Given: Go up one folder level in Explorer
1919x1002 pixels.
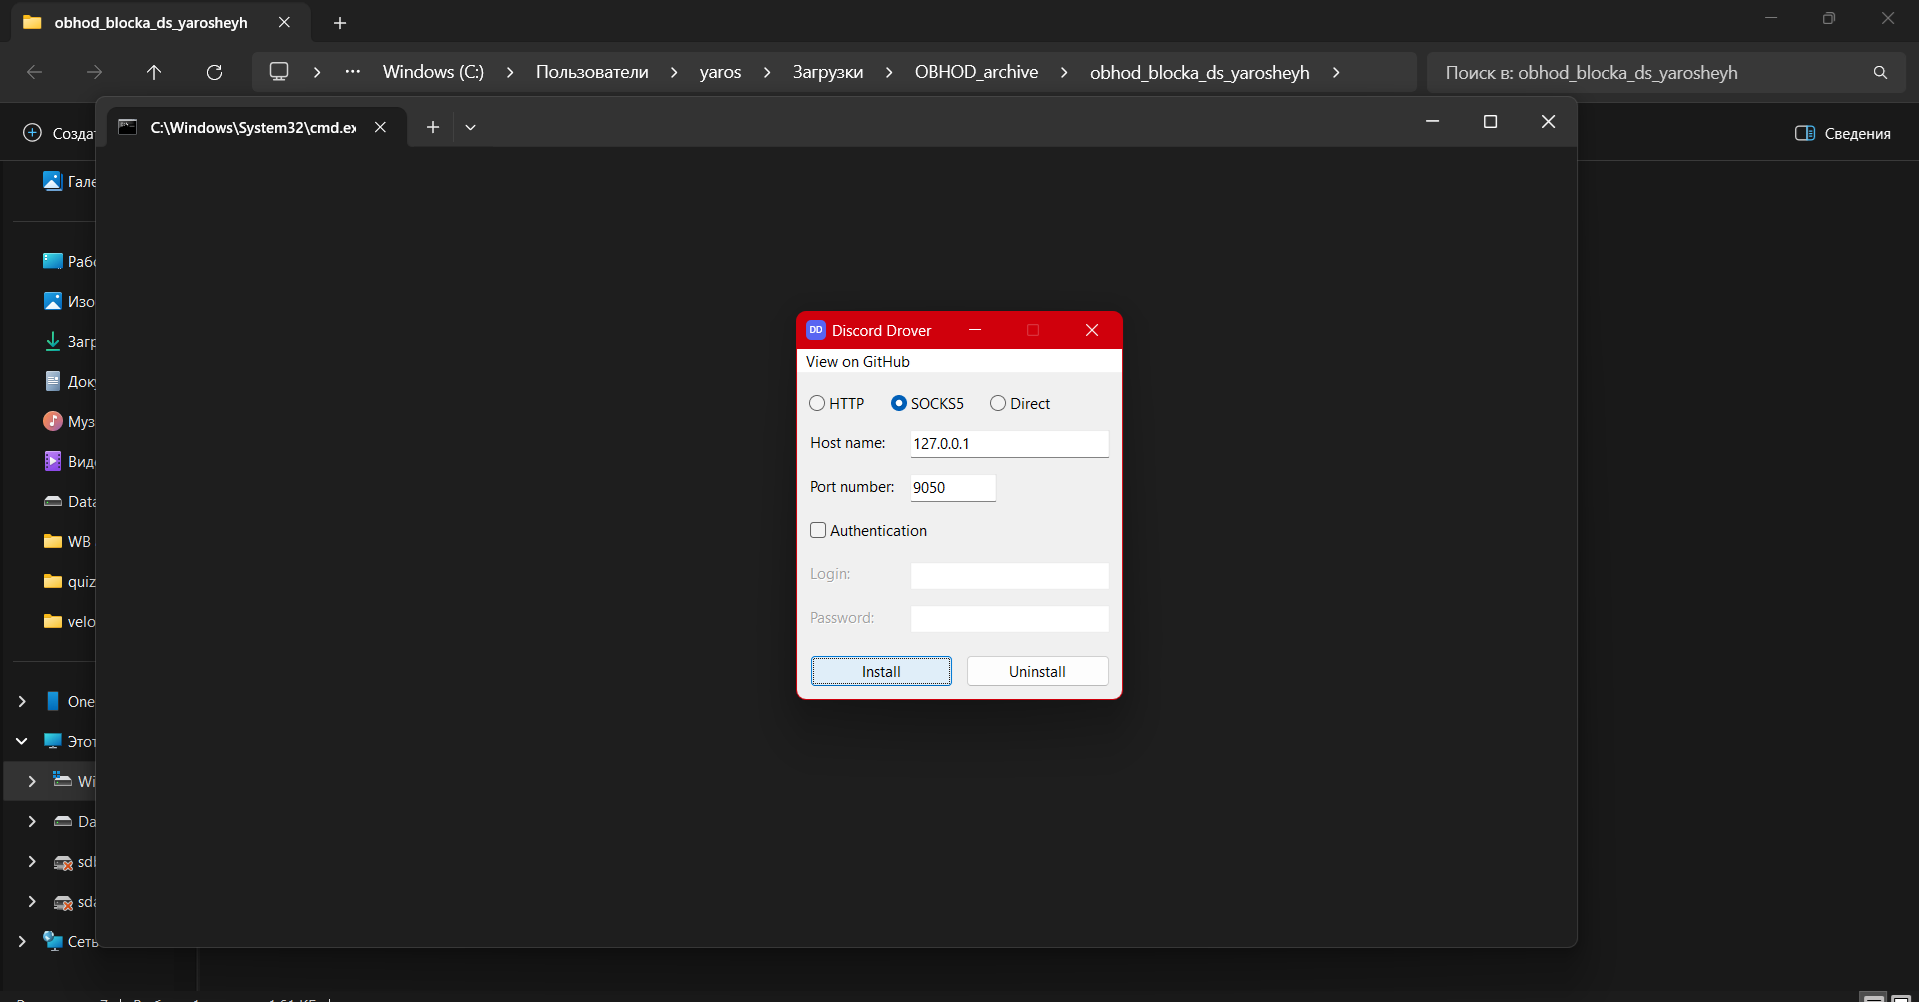Looking at the screenshot, I should pos(154,72).
